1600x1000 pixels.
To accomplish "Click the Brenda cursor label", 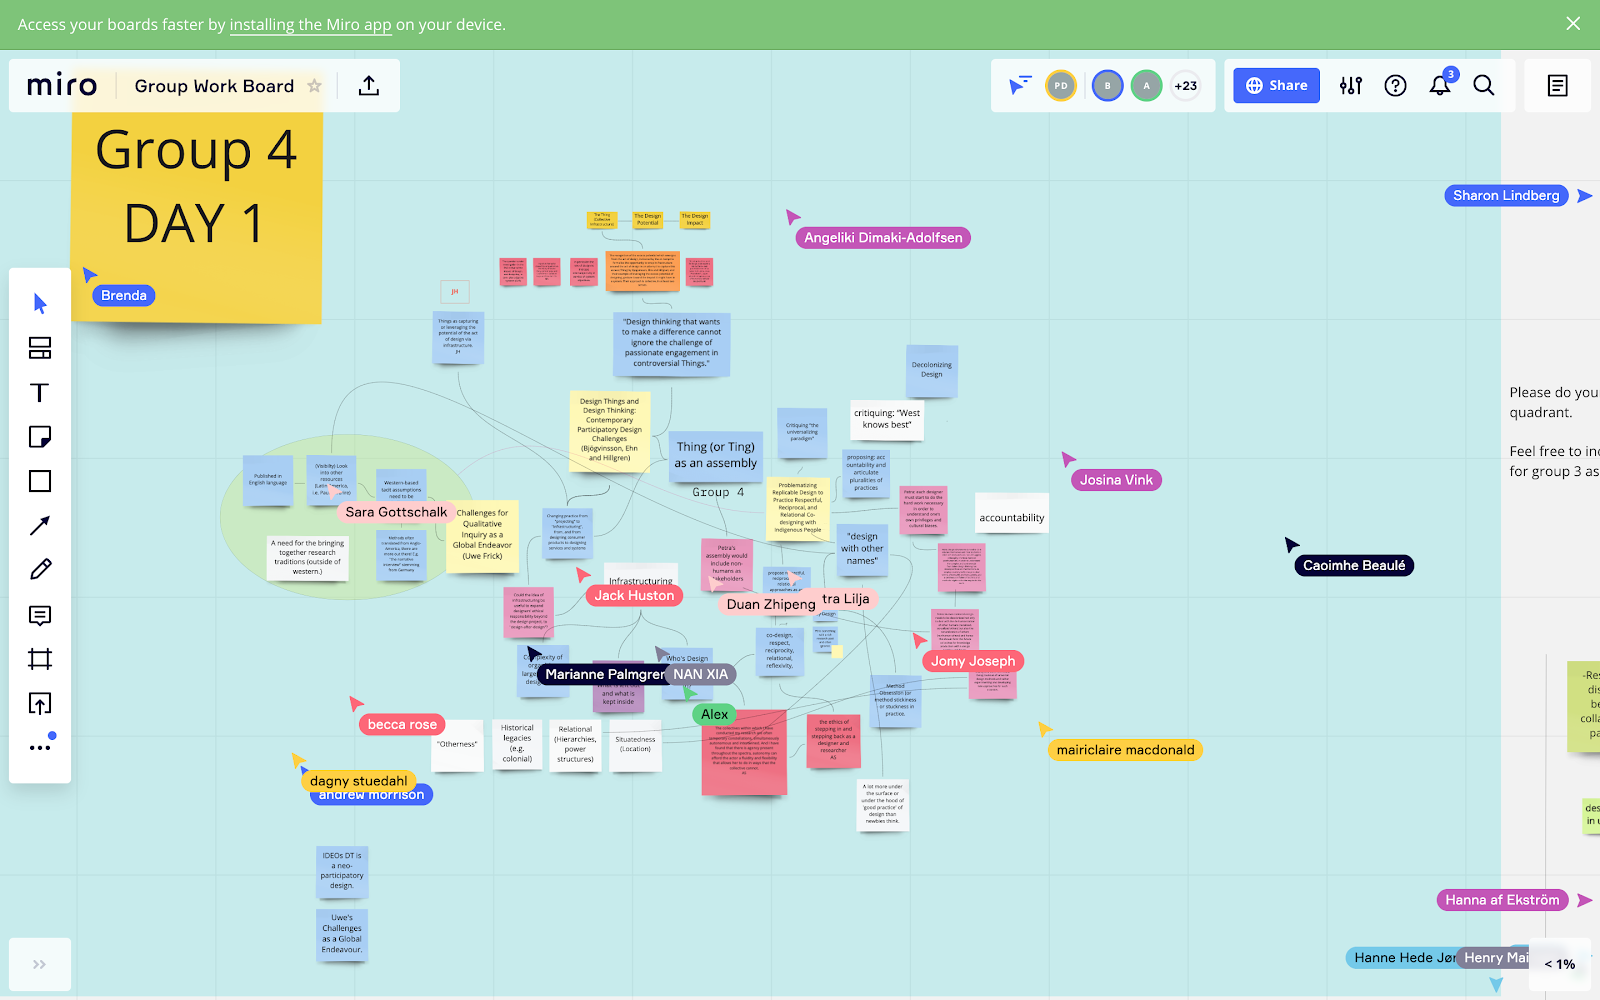I will (x=124, y=295).
